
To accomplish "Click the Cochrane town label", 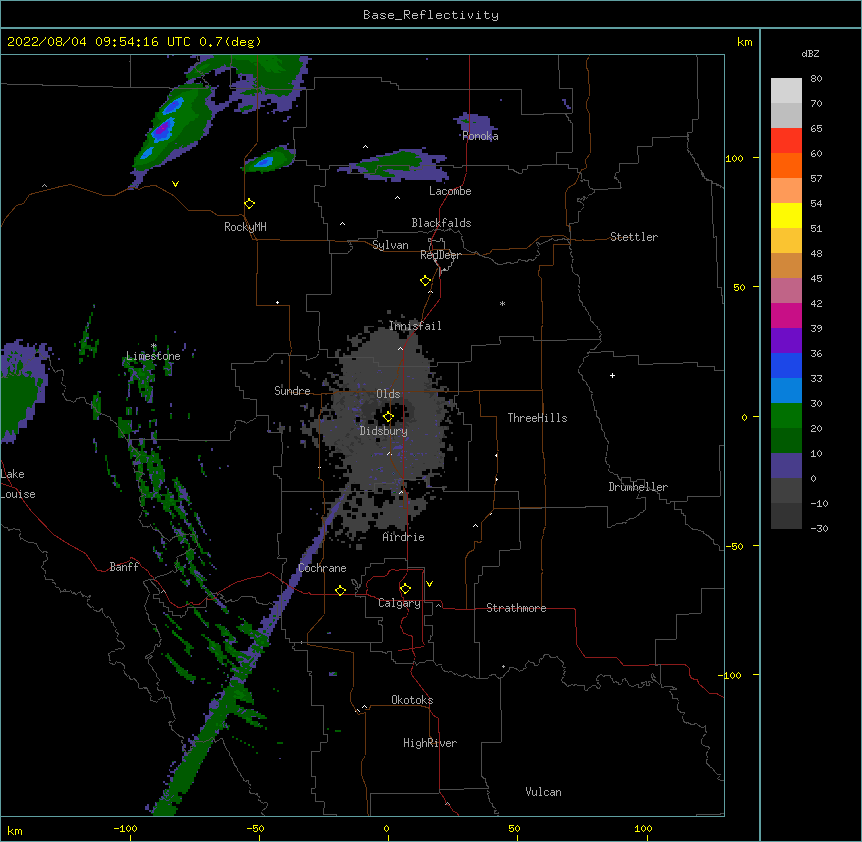I will pyautogui.click(x=322, y=568).
